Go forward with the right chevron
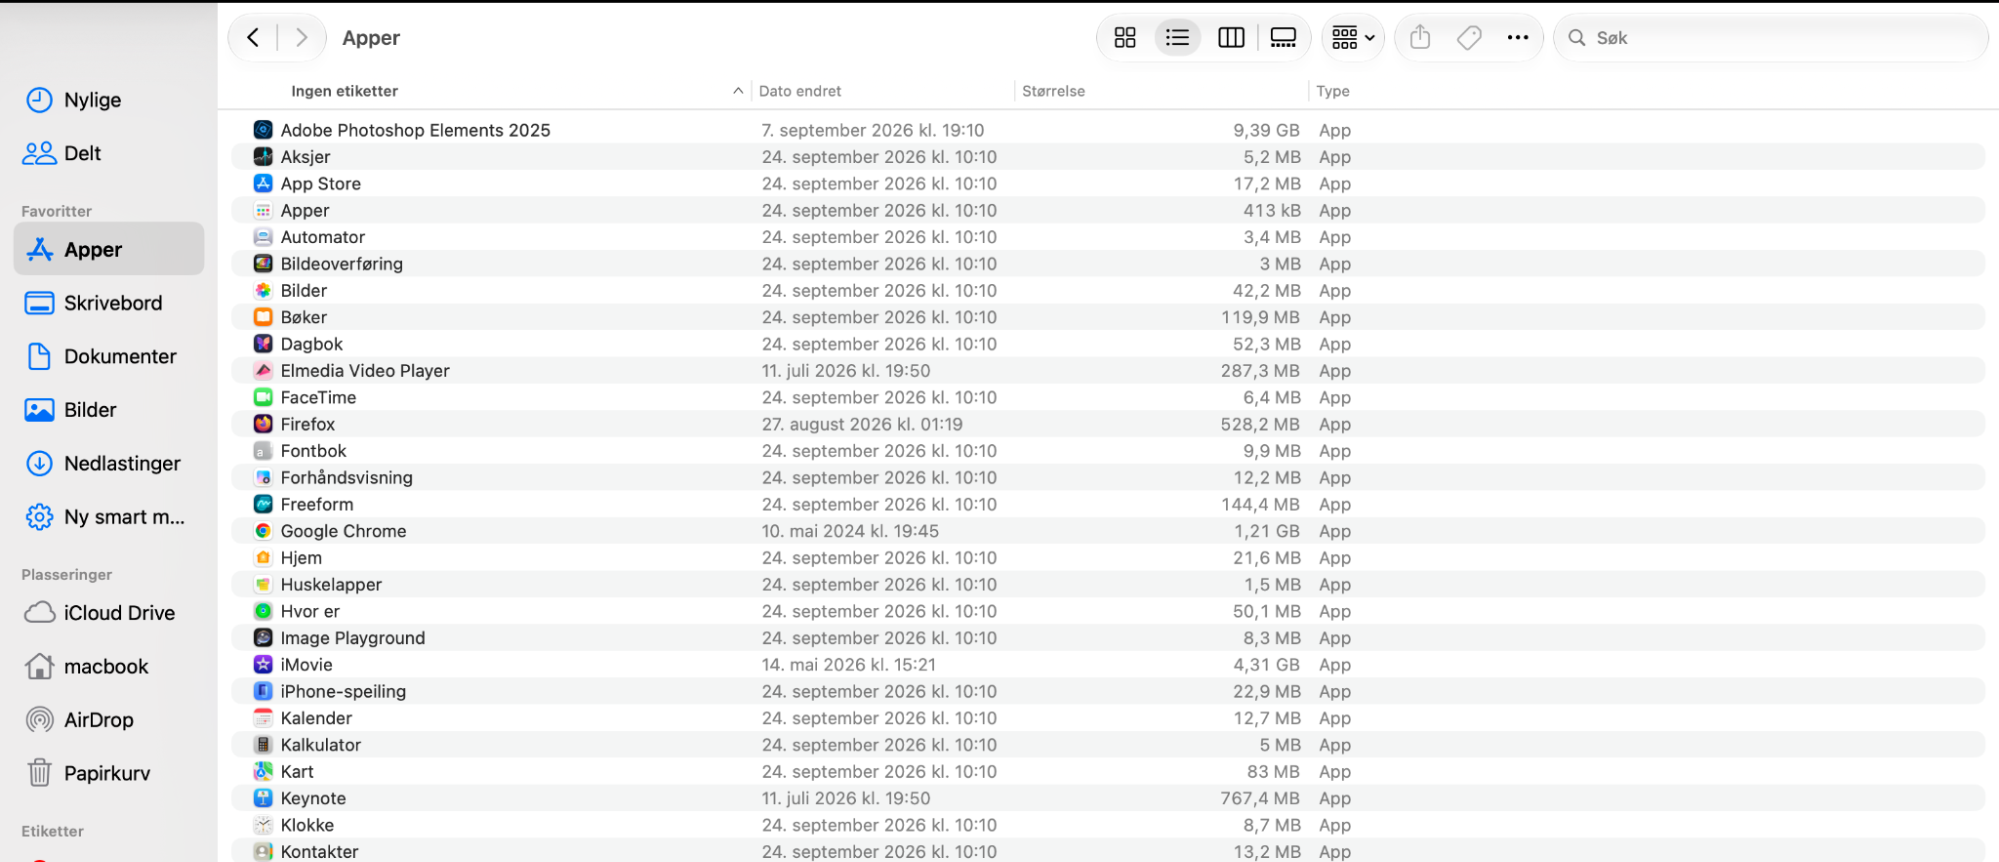Viewport: 1999px width, 862px height. pyautogui.click(x=301, y=38)
